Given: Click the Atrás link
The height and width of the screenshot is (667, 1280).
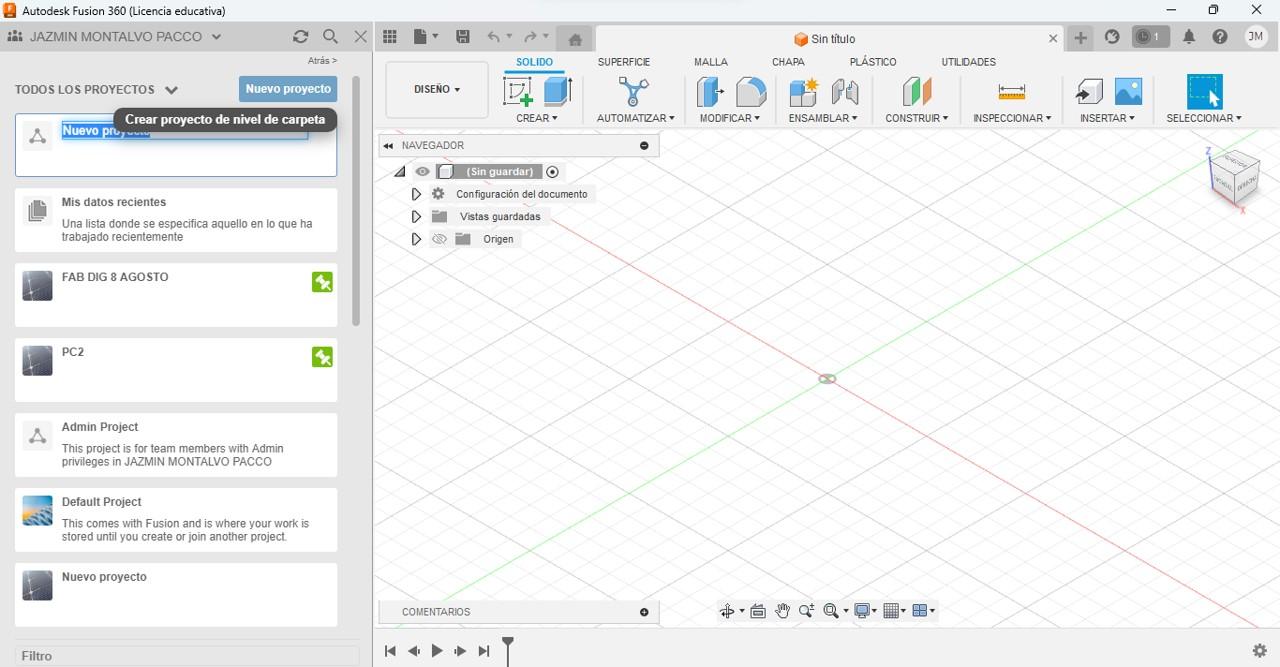Looking at the screenshot, I should [322, 61].
